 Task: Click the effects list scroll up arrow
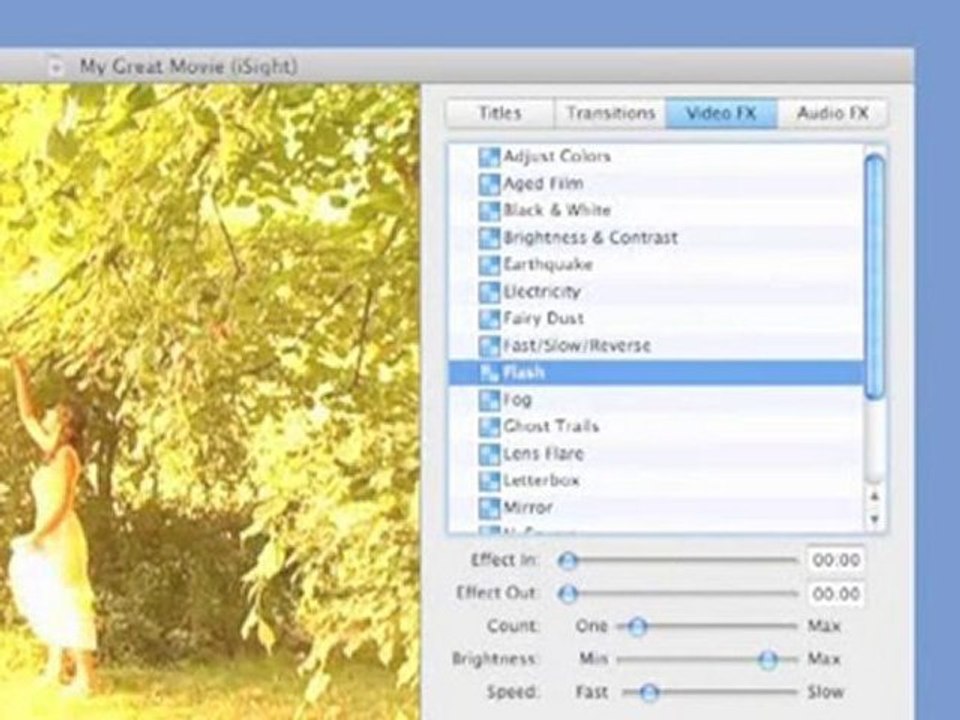click(x=875, y=497)
